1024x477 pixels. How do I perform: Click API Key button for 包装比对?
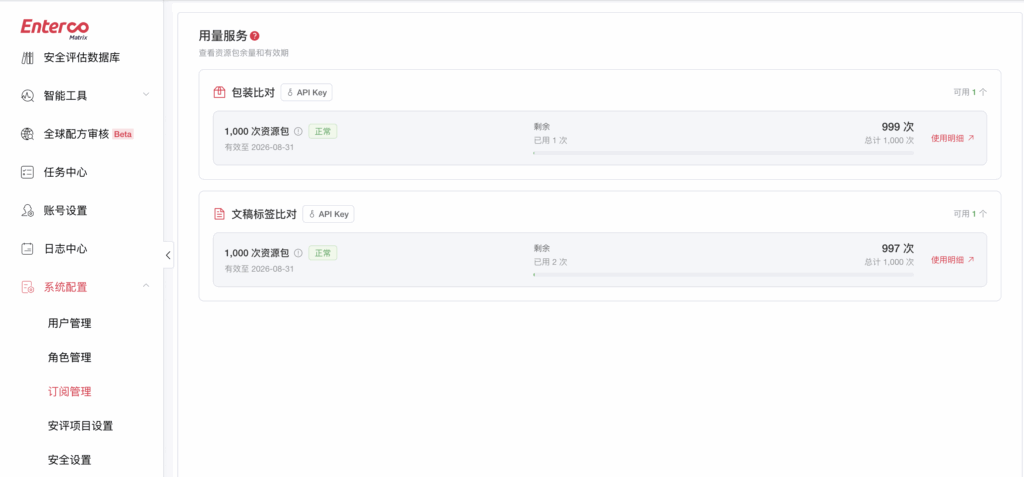(x=307, y=93)
